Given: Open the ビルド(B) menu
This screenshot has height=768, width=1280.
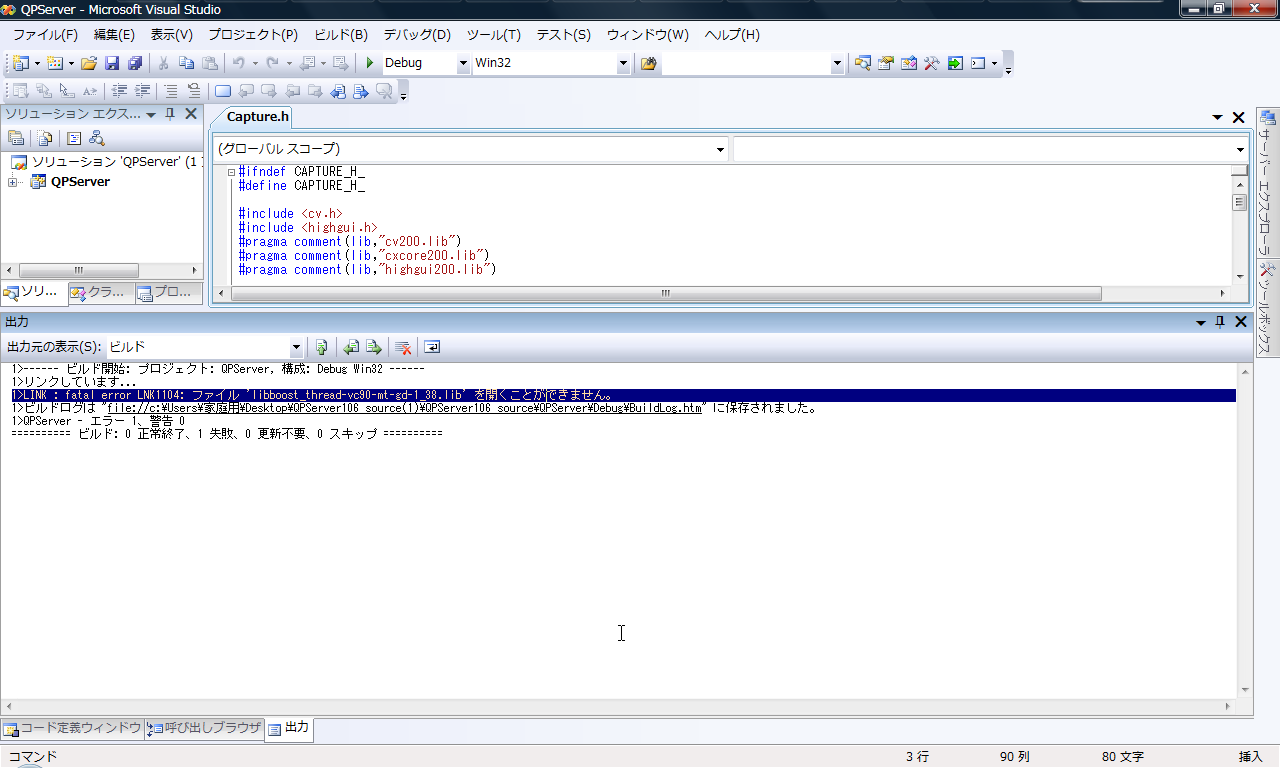Looking at the screenshot, I should [341, 35].
